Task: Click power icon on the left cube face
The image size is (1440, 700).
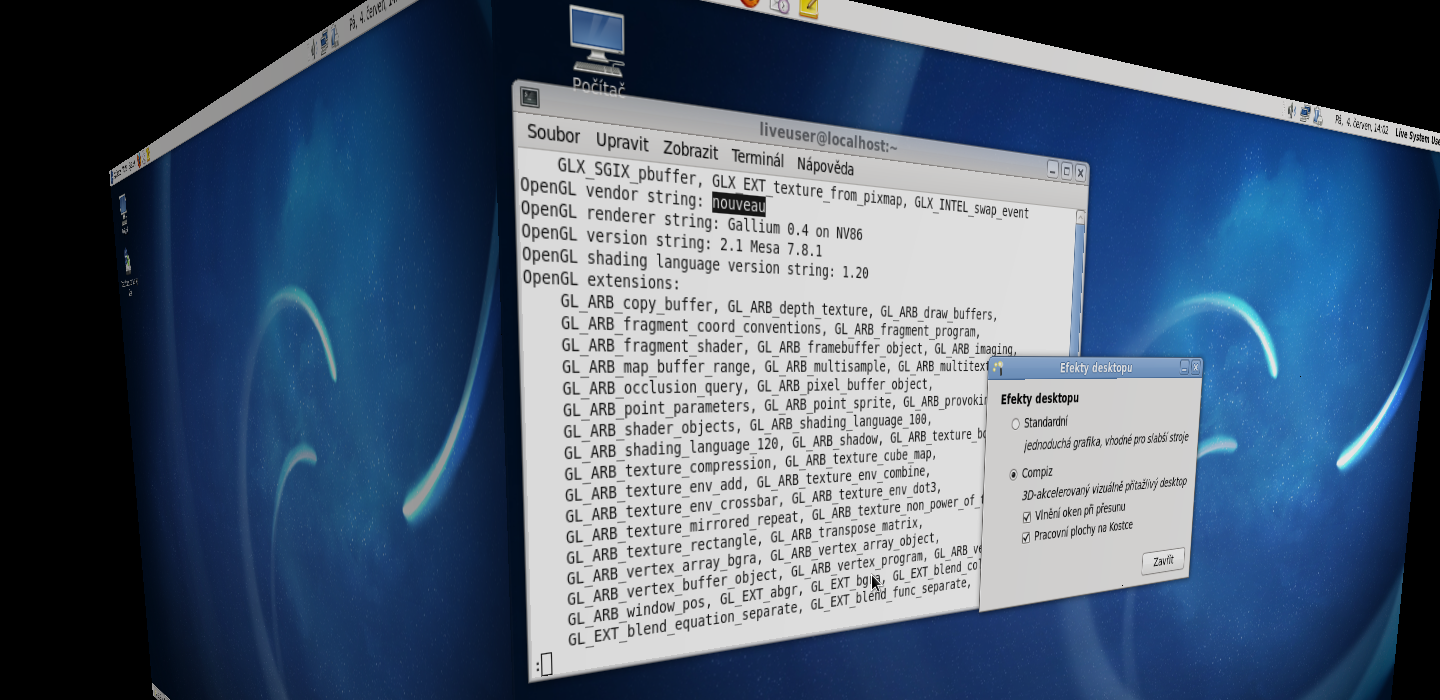Action: [334, 37]
